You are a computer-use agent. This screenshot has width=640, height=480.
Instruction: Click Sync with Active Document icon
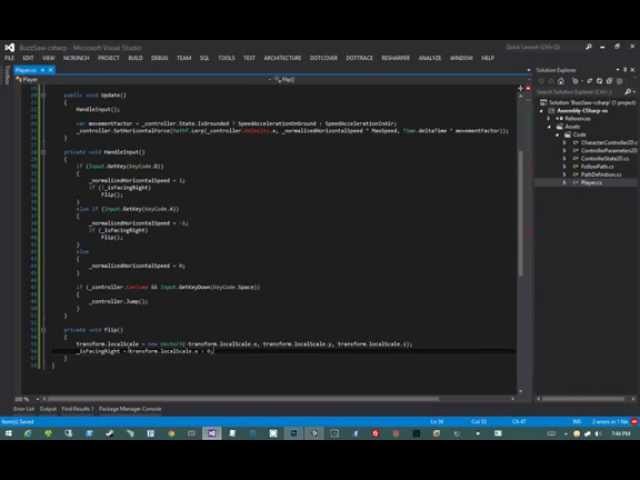point(589,81)
